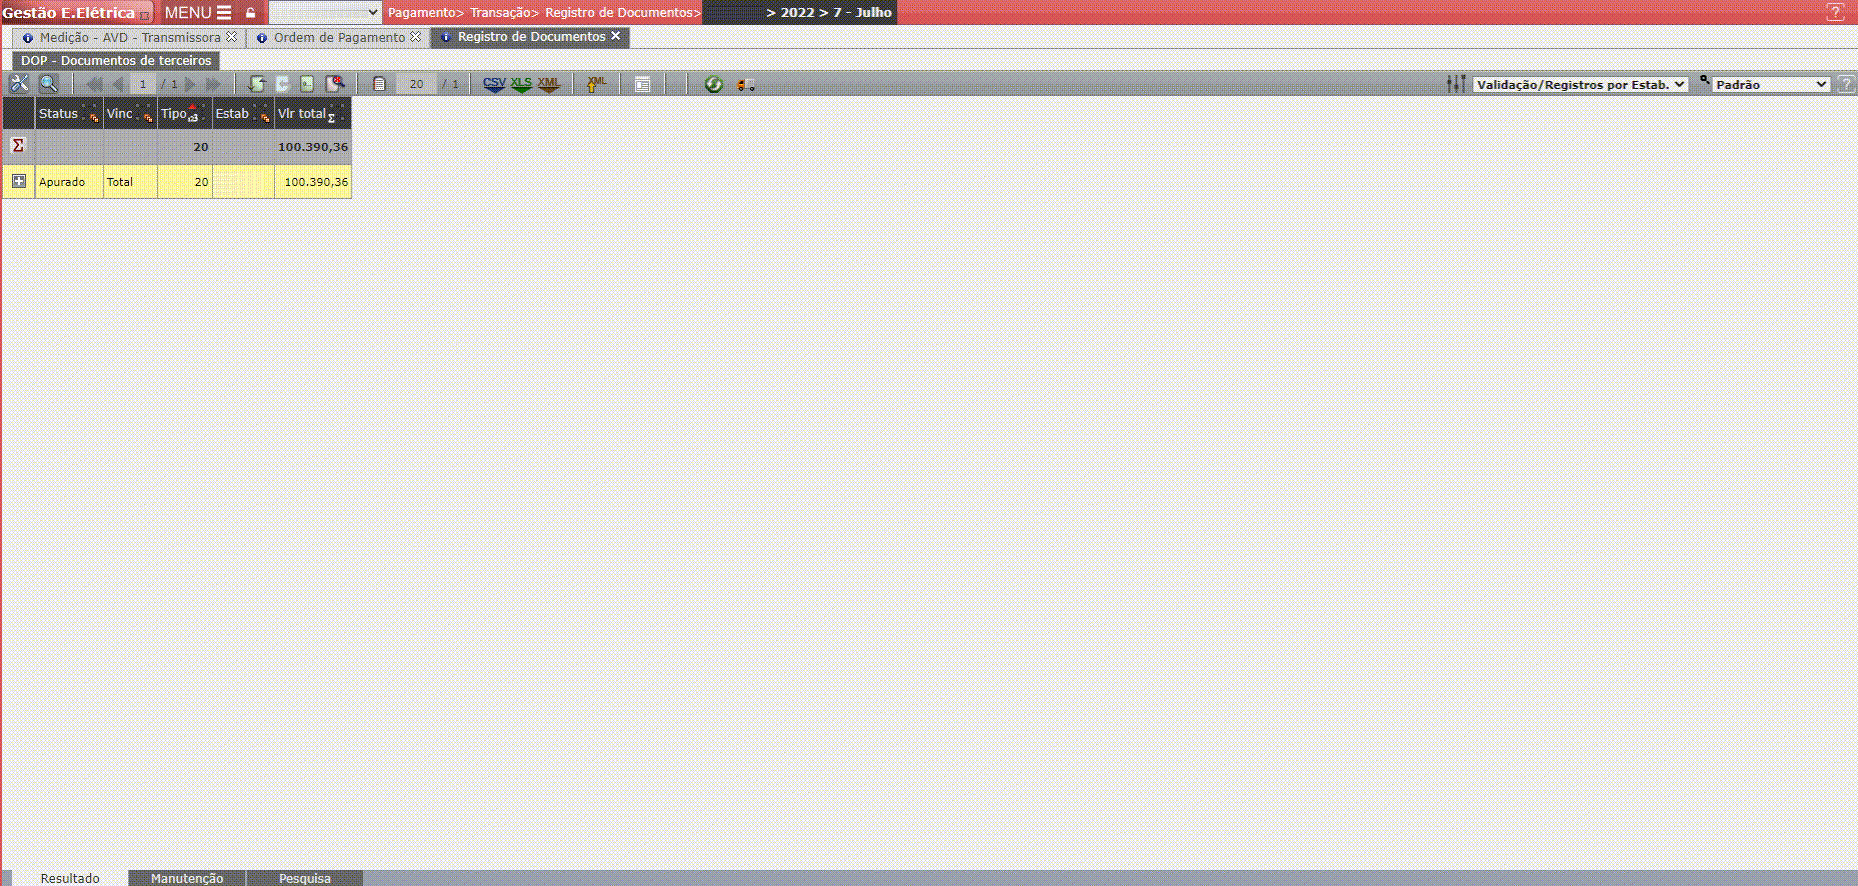This screenshot has height=886, width=1858.
Task: Click the XML import upload icon
Action: (x=596, y=84)
